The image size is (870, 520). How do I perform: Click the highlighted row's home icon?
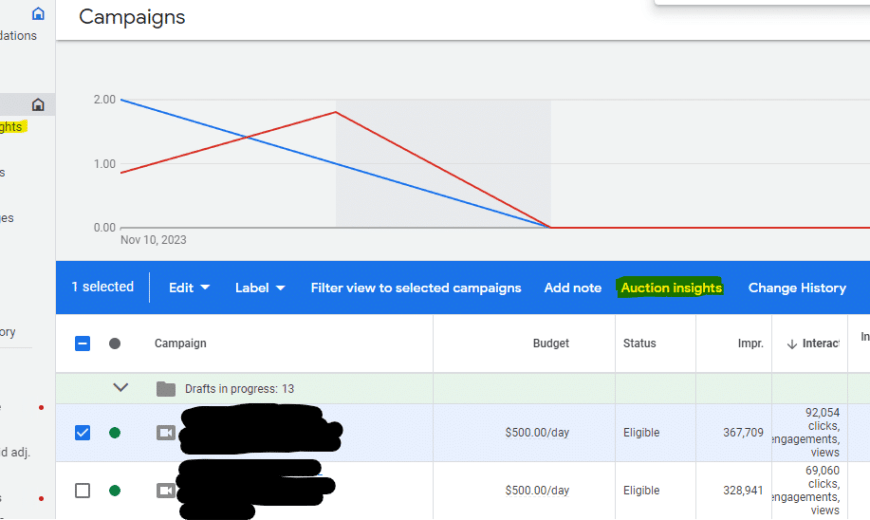tap(38, 104)
